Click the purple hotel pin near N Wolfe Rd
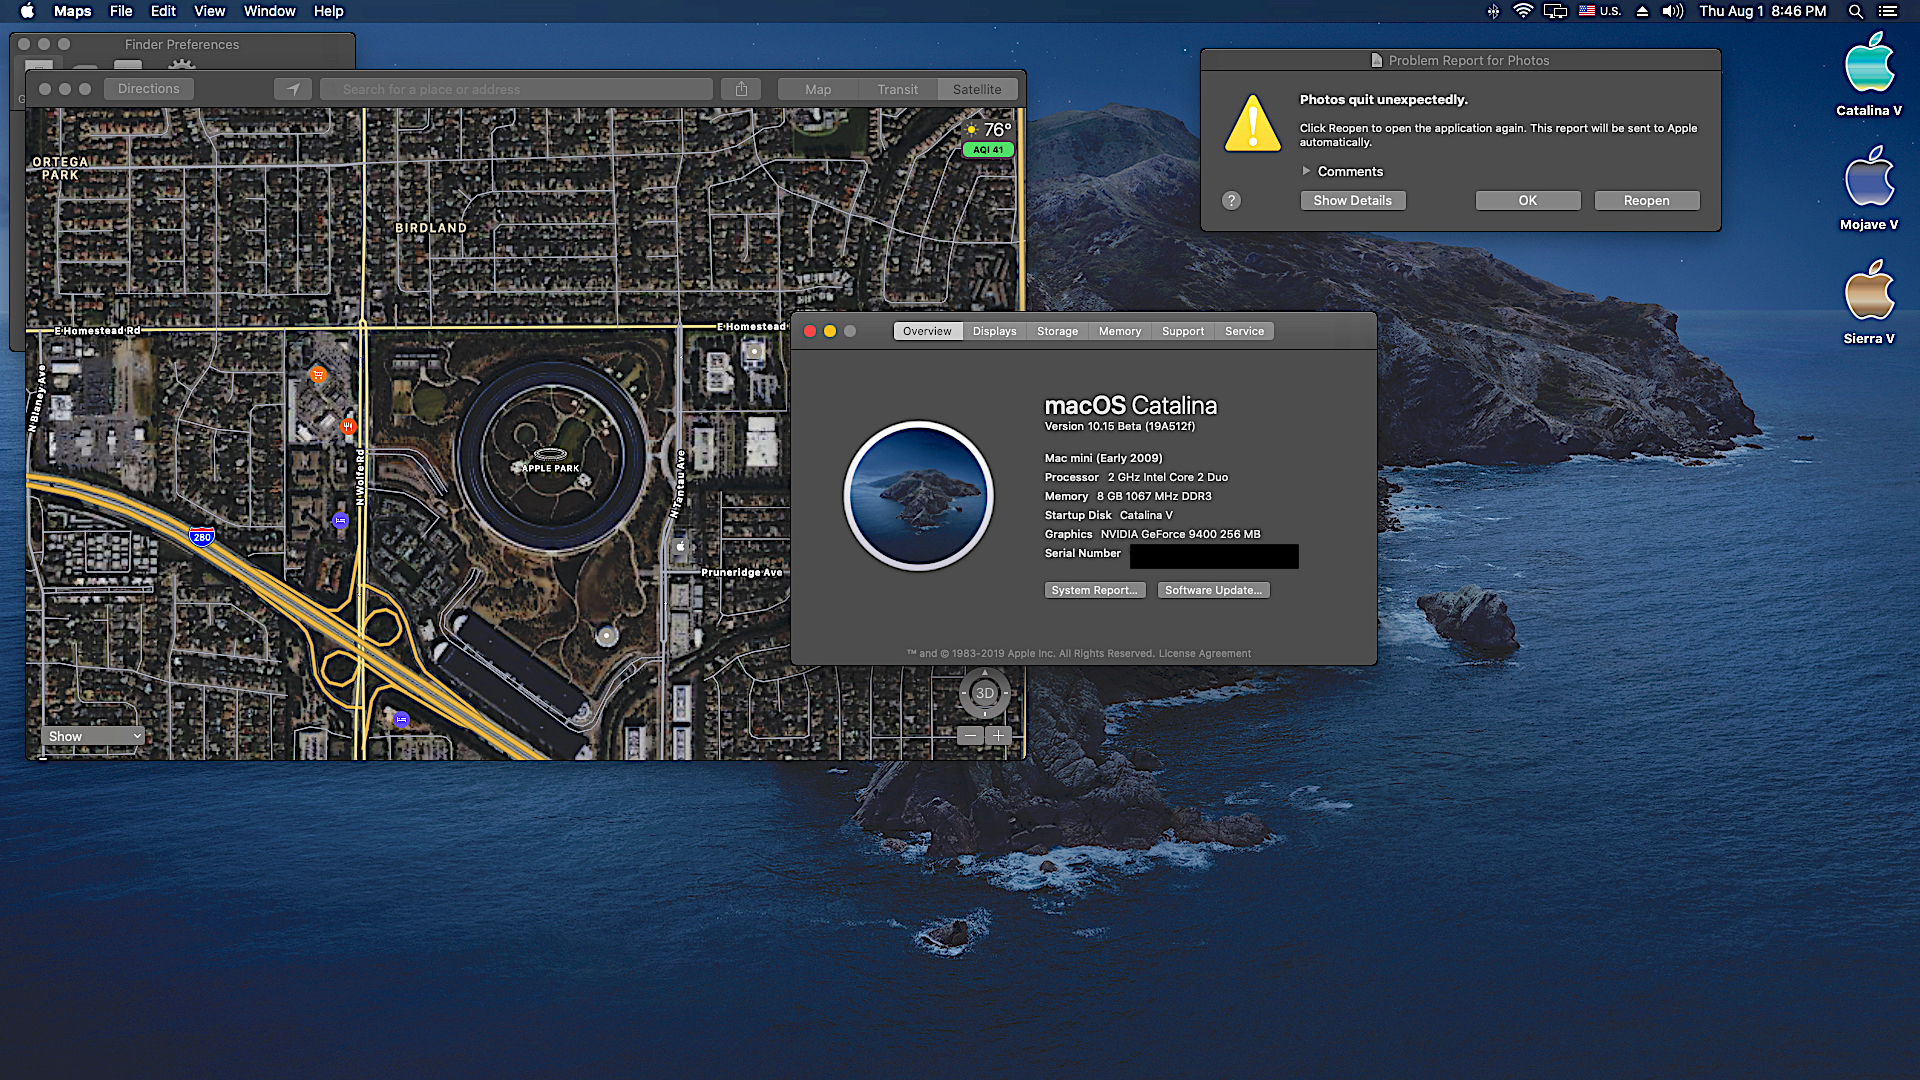 tap(340, 521)
